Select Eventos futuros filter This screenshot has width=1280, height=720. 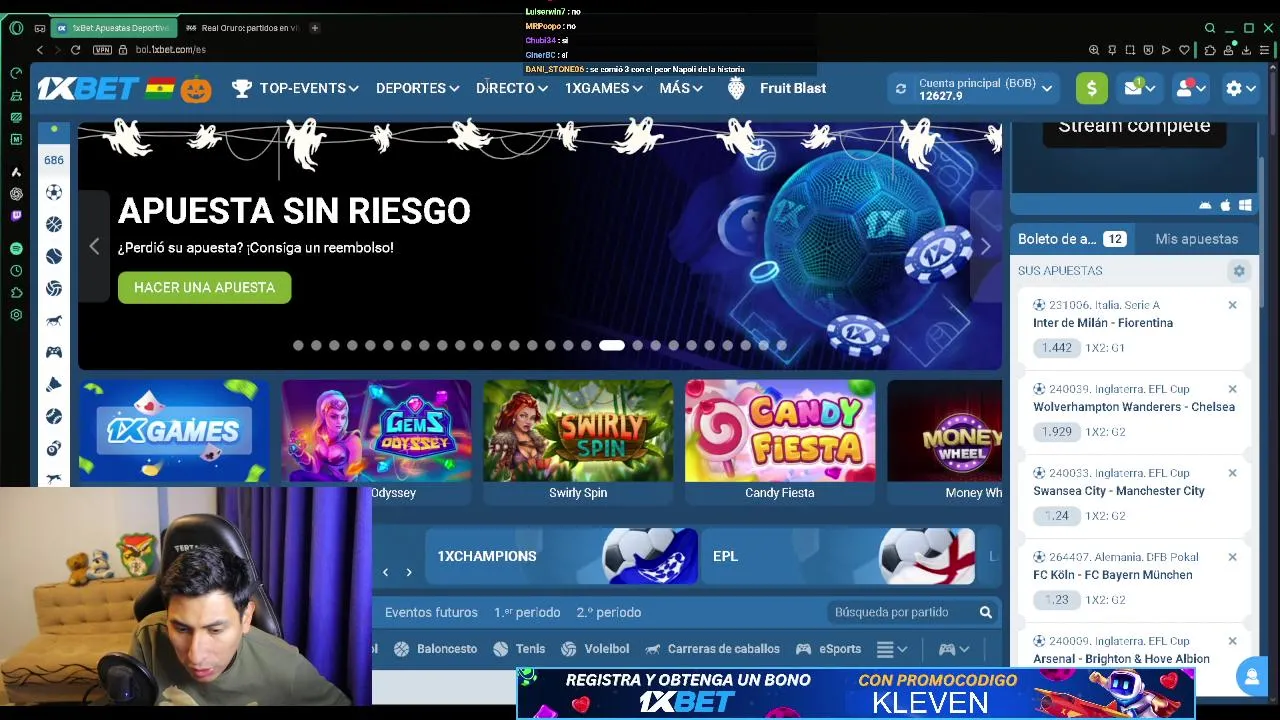point(431,612)
